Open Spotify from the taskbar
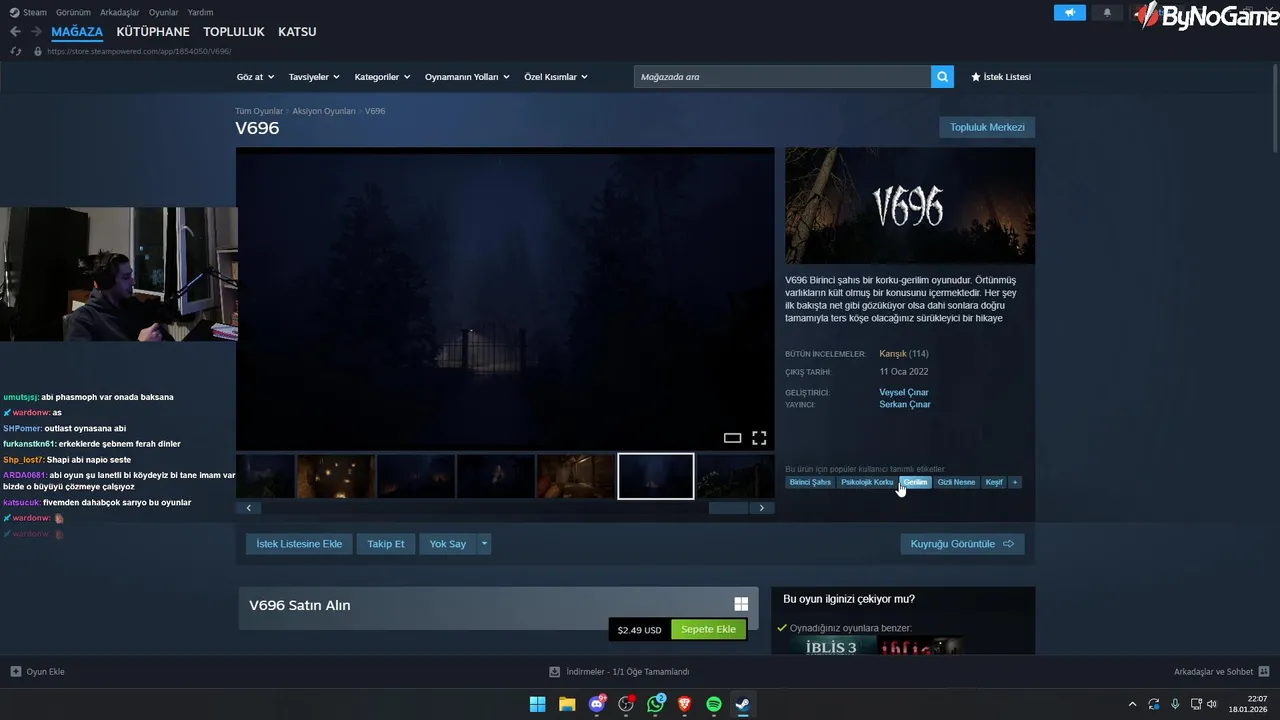 click(714, 704)
